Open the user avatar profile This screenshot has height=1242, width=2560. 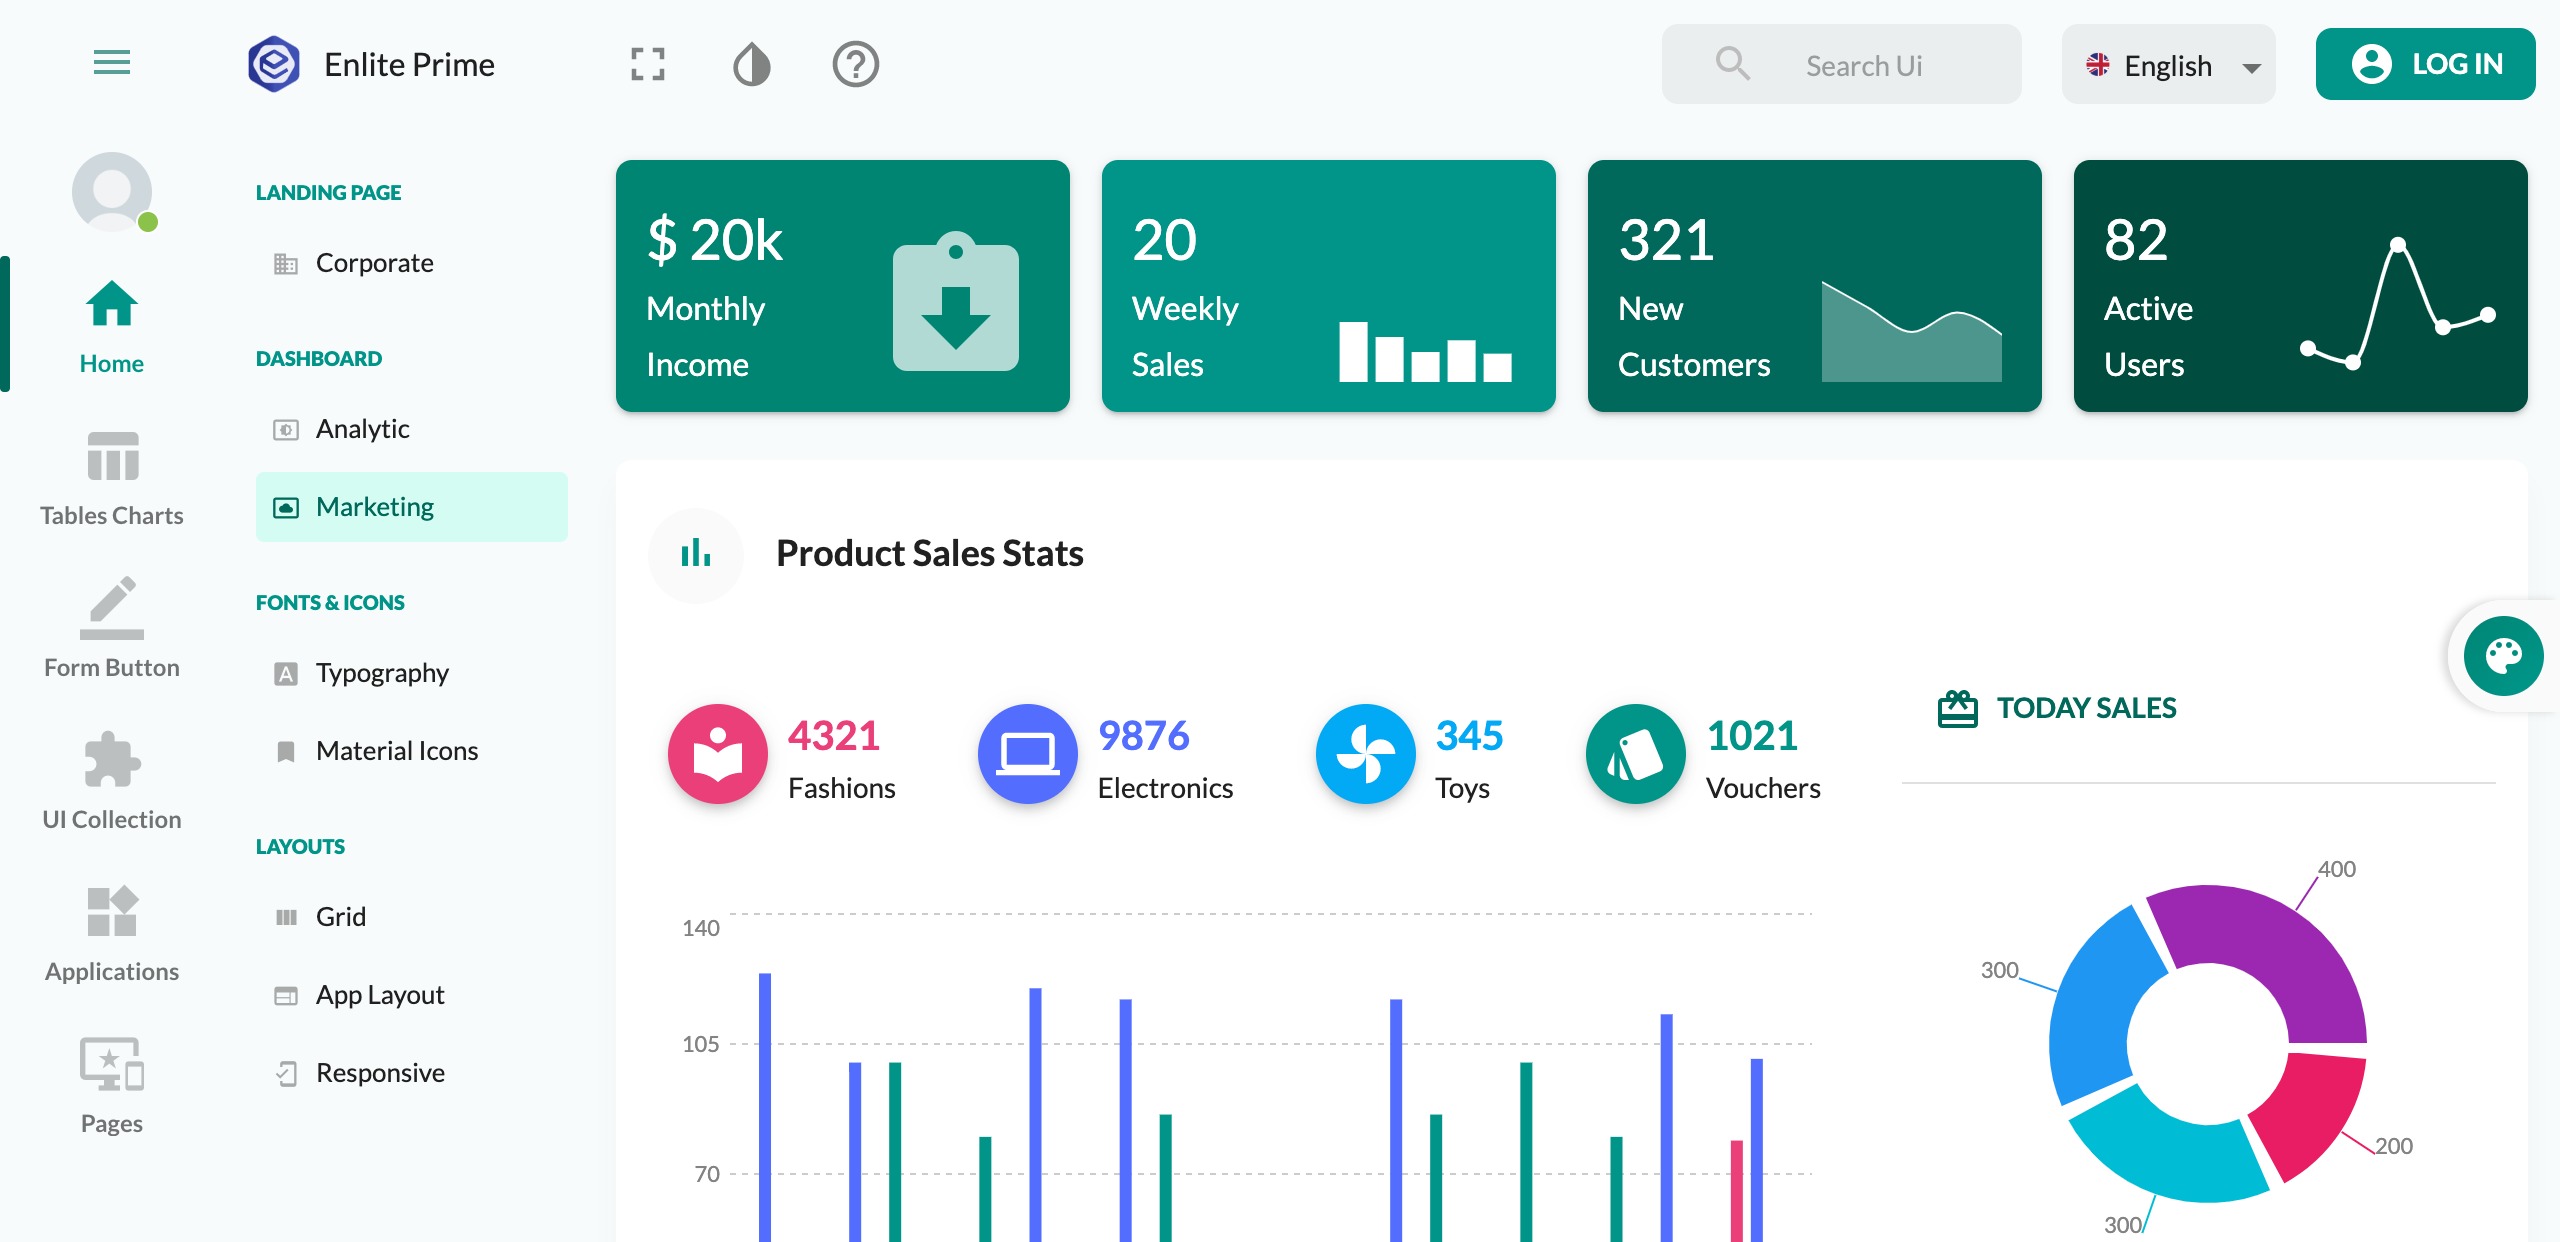coord(112,191)
